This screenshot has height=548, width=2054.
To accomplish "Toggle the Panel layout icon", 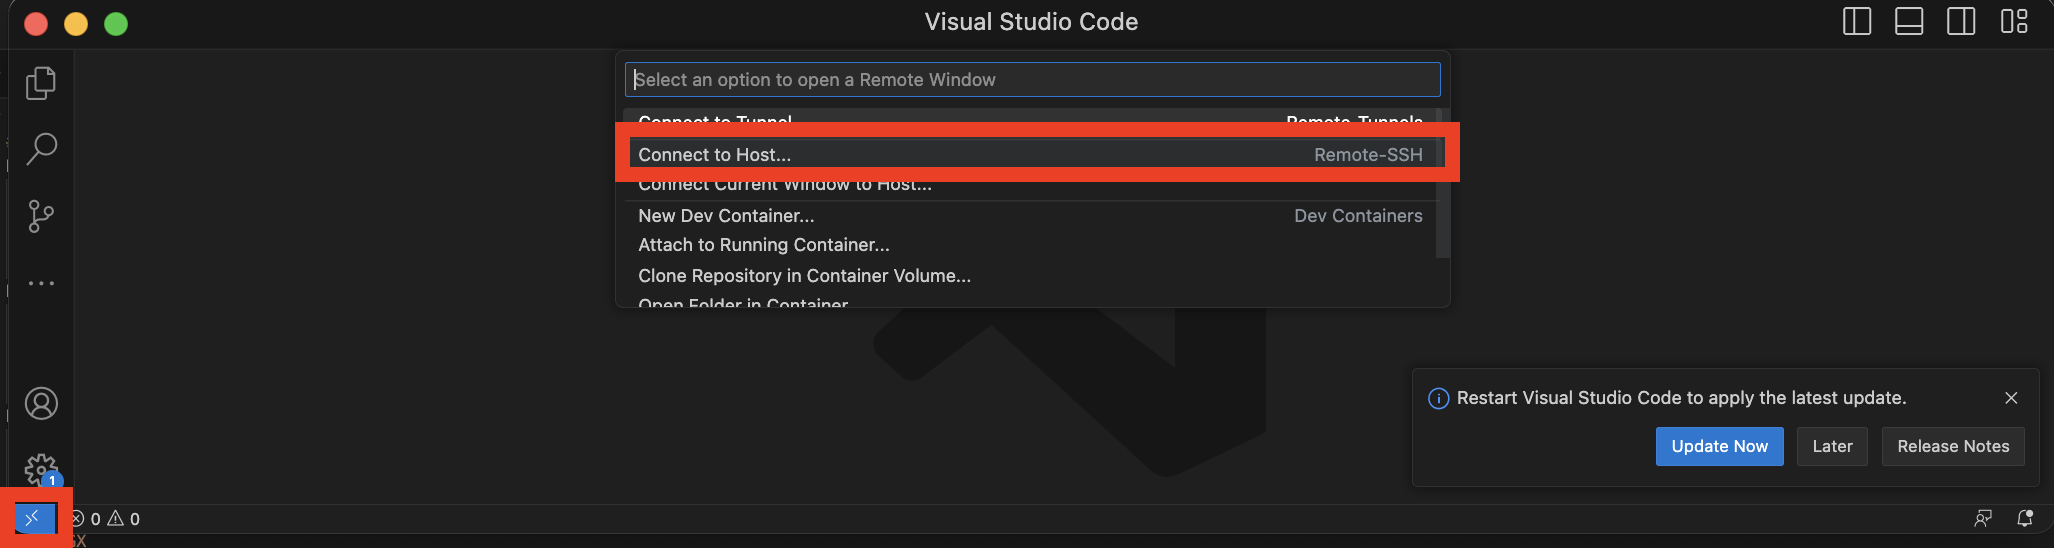I will 1909,21.
